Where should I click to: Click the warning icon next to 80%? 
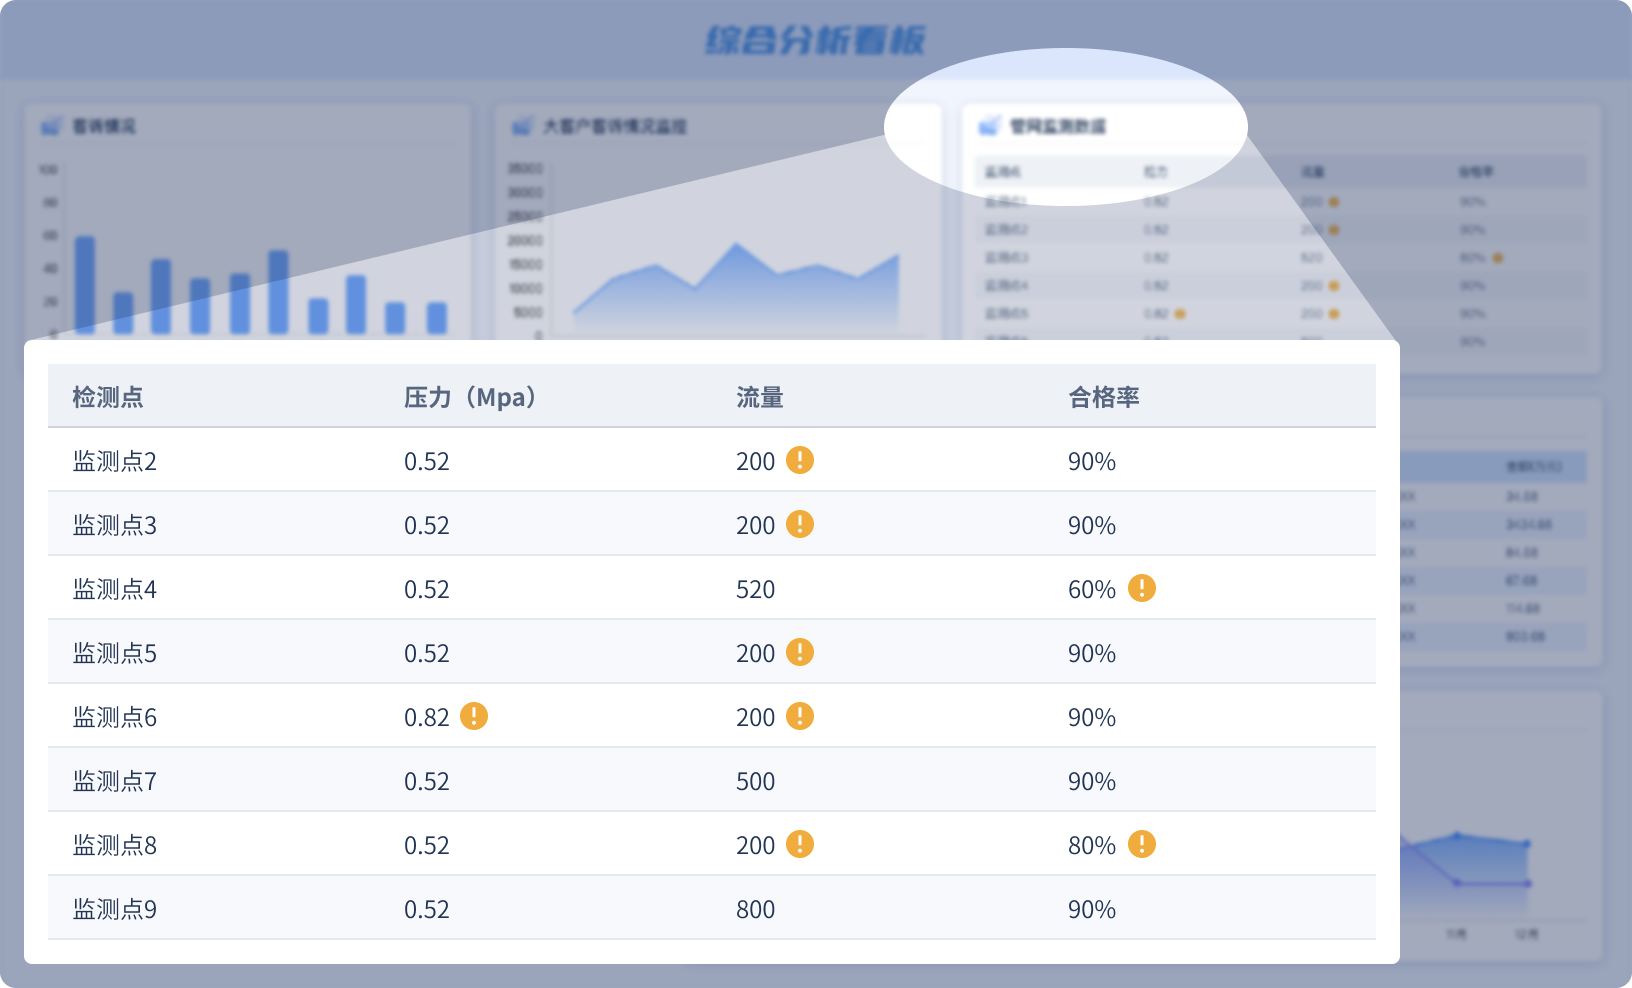[x=1141, y=844]
